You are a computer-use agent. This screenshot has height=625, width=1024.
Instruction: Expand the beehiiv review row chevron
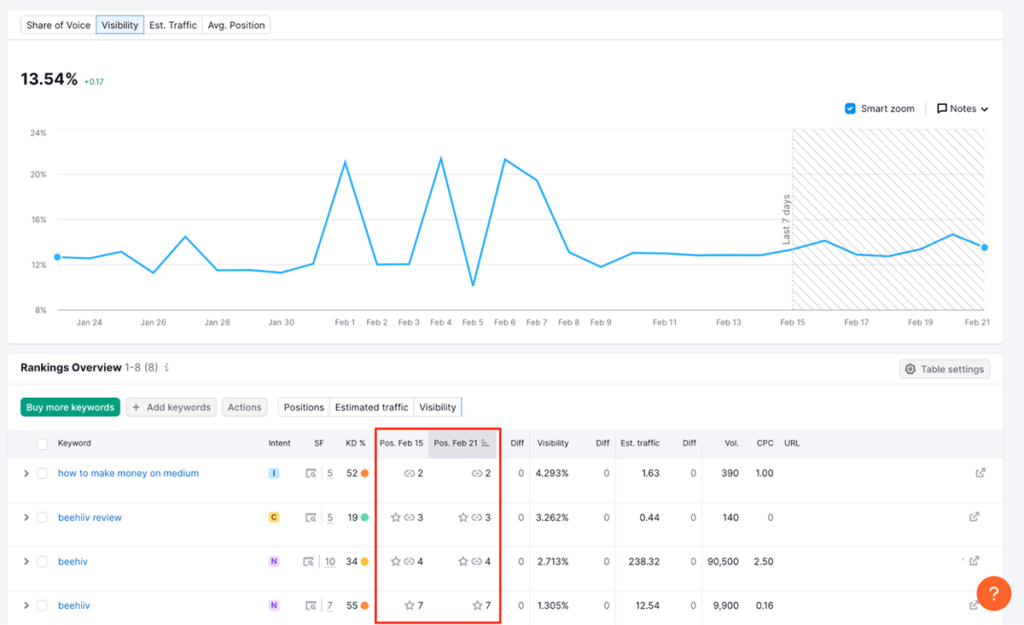coord(26,517)
